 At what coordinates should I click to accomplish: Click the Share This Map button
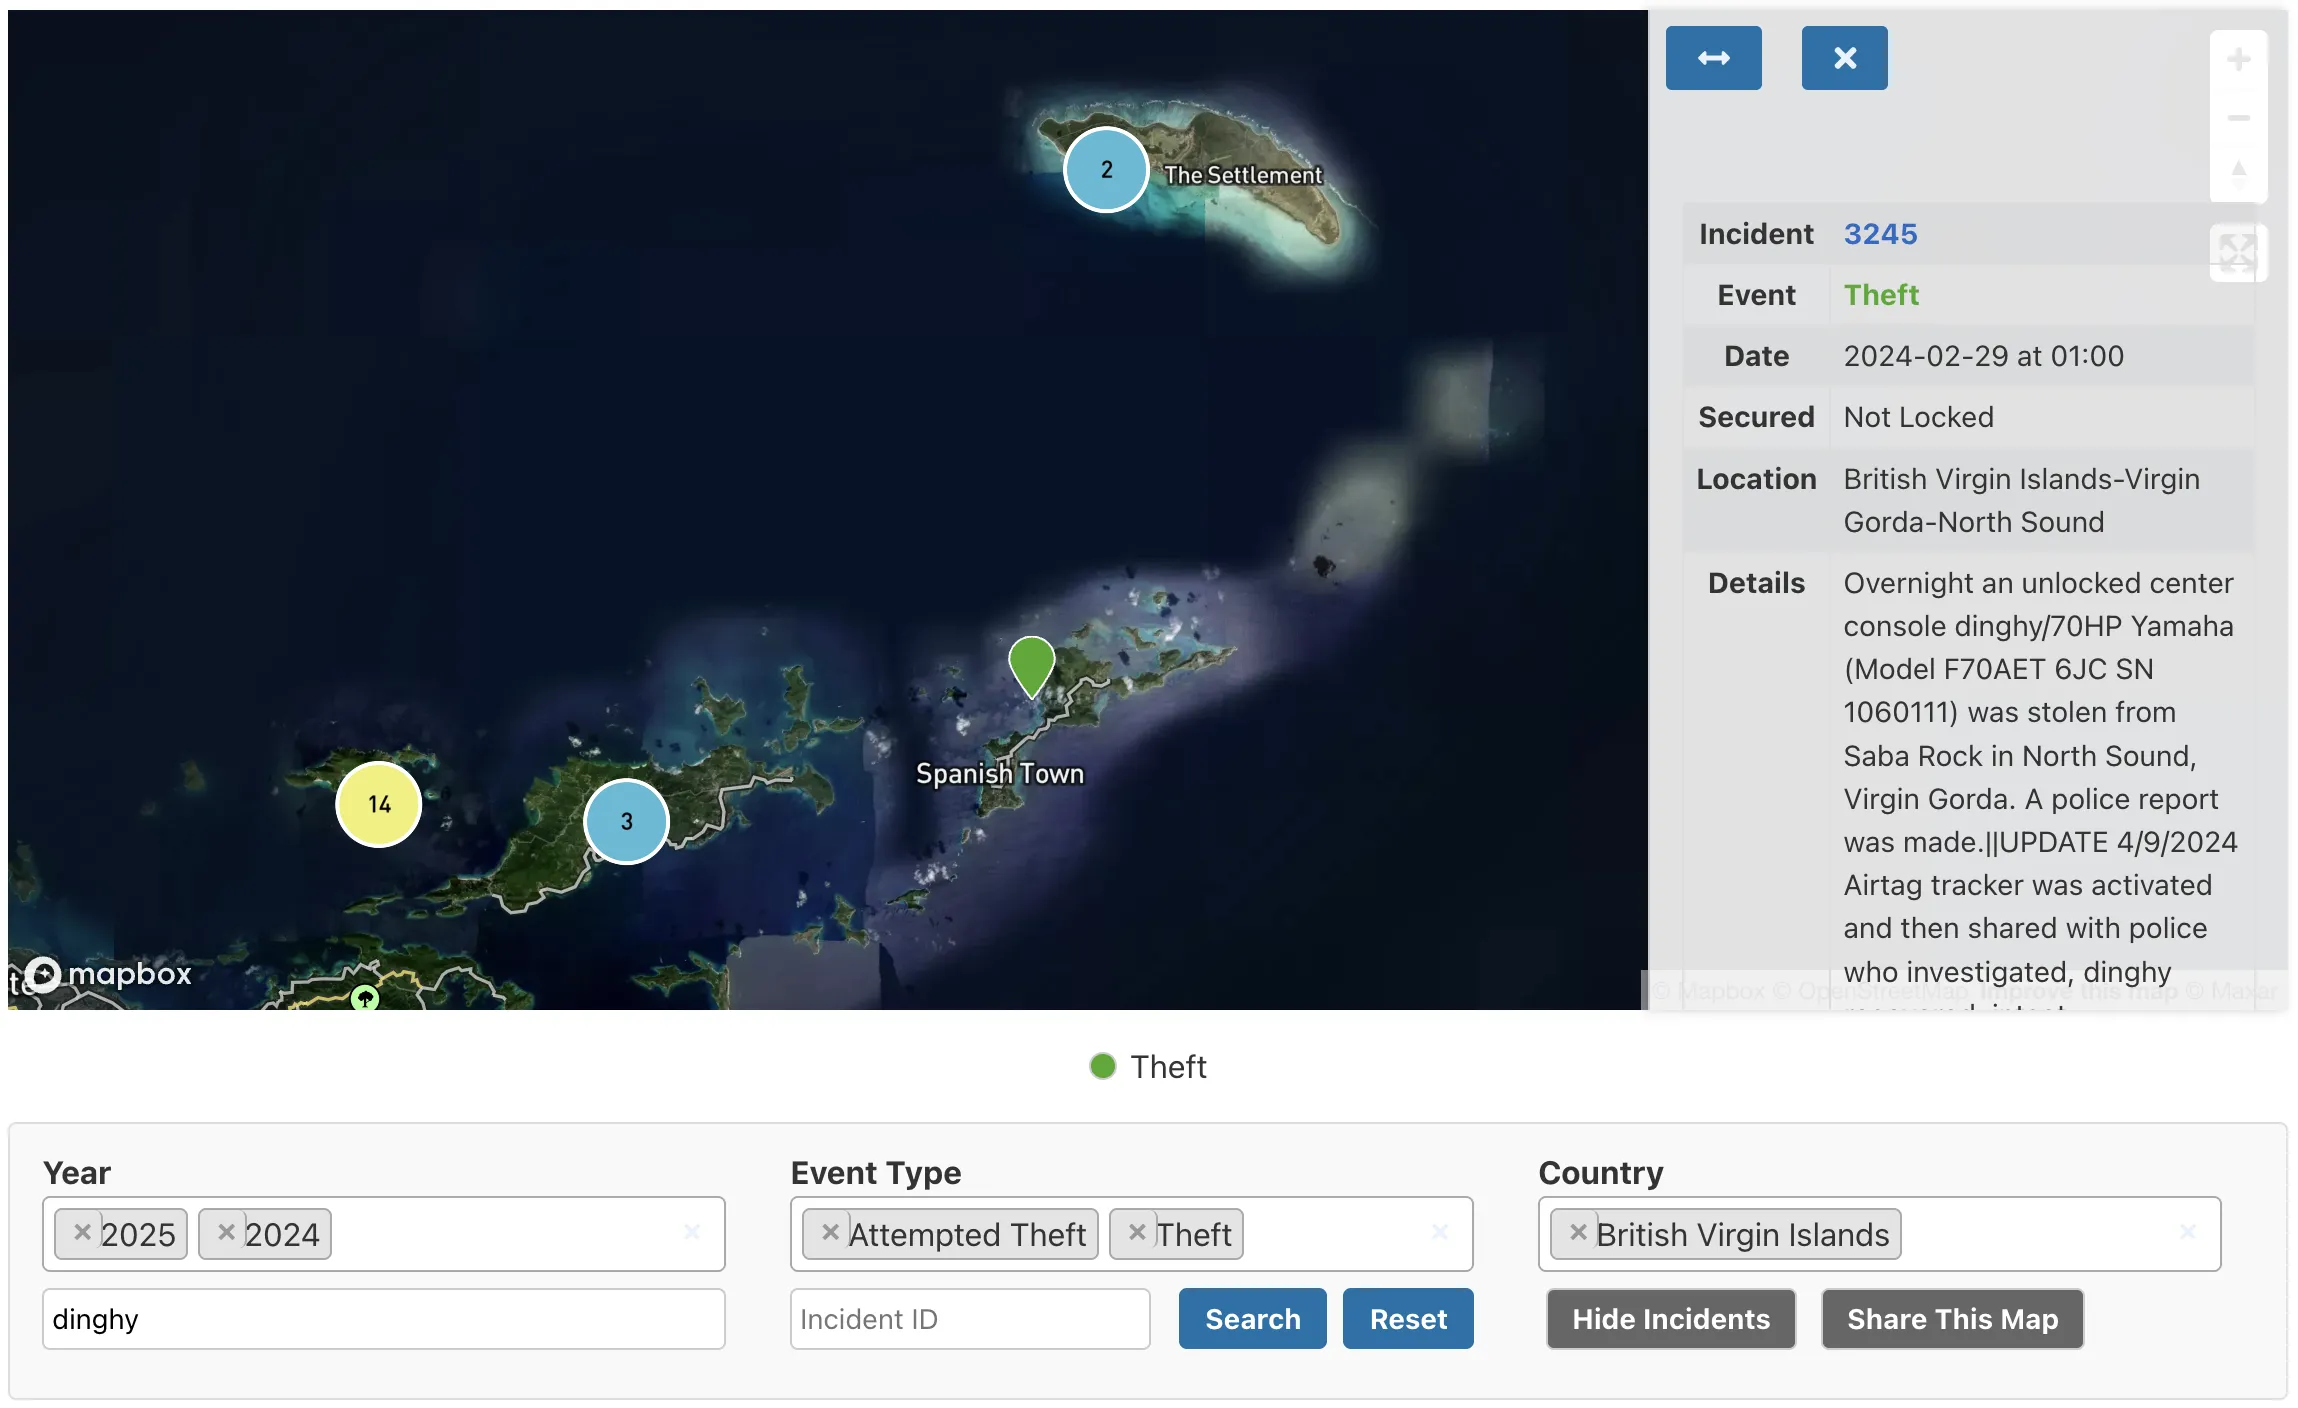click(1952, 1319)
